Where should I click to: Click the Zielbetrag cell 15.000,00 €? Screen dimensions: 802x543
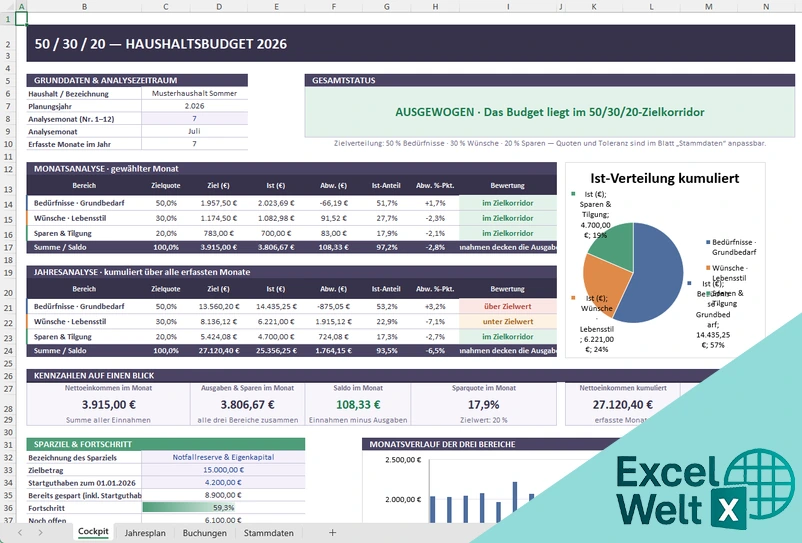pyautogui.click(x=223, y=470)
